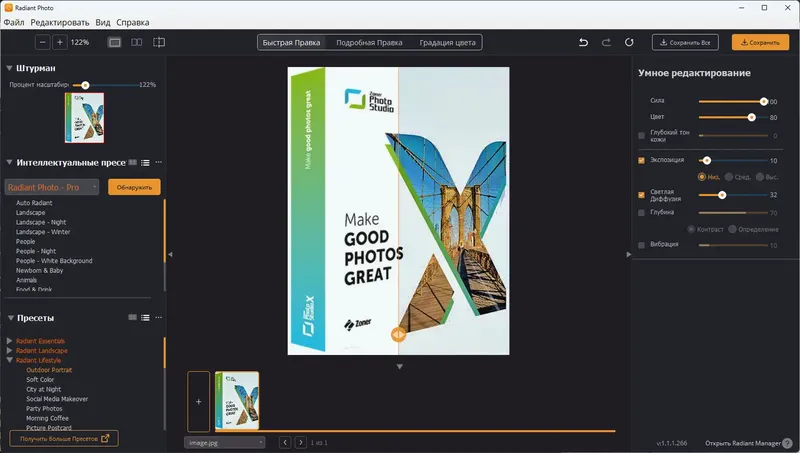Click the redo arrow icon
The height and width of the screenshot is (453, 800).
606,42
